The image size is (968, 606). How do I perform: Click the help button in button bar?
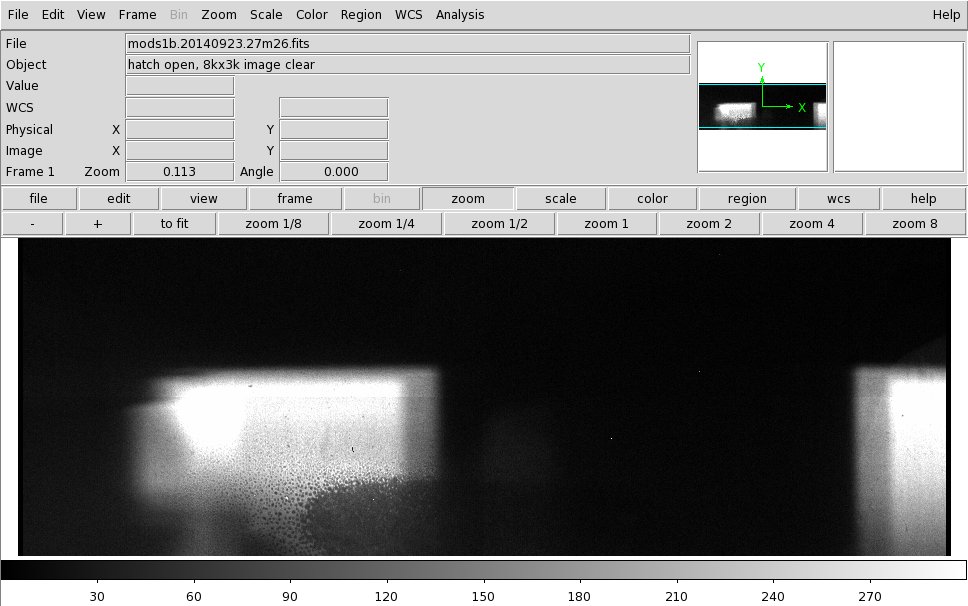click(x=924, y=199)
